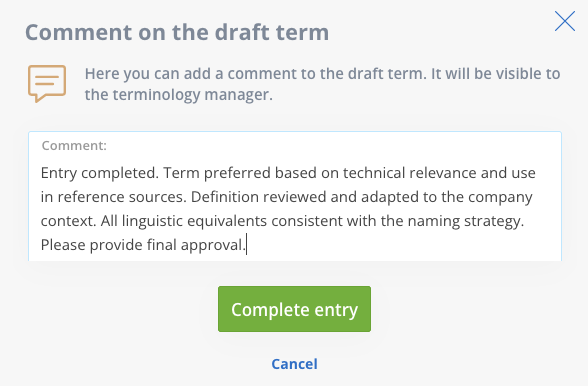The width and height of the screenshot is (588, 386).
Task: Click the word "adapted" in the comment
Action: pos(389,197)
